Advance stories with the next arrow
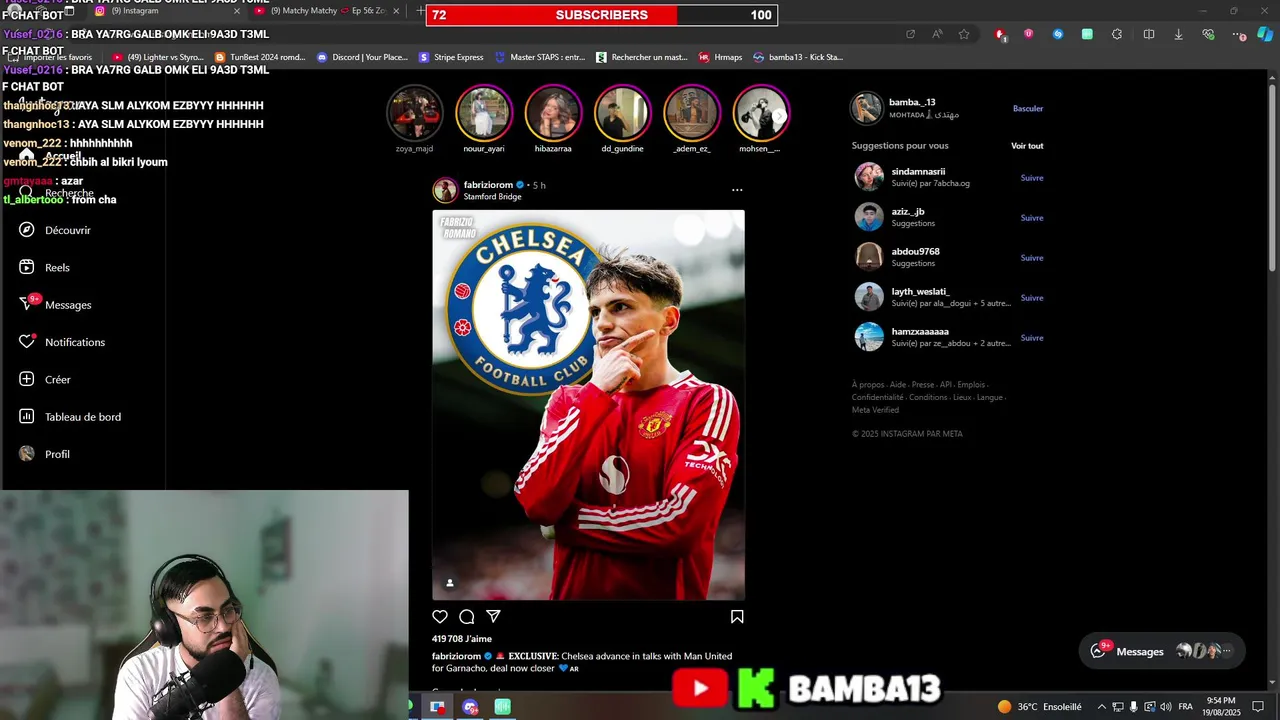The width and height of the screenshot is (1280, 720). click(x=779, y=116)
